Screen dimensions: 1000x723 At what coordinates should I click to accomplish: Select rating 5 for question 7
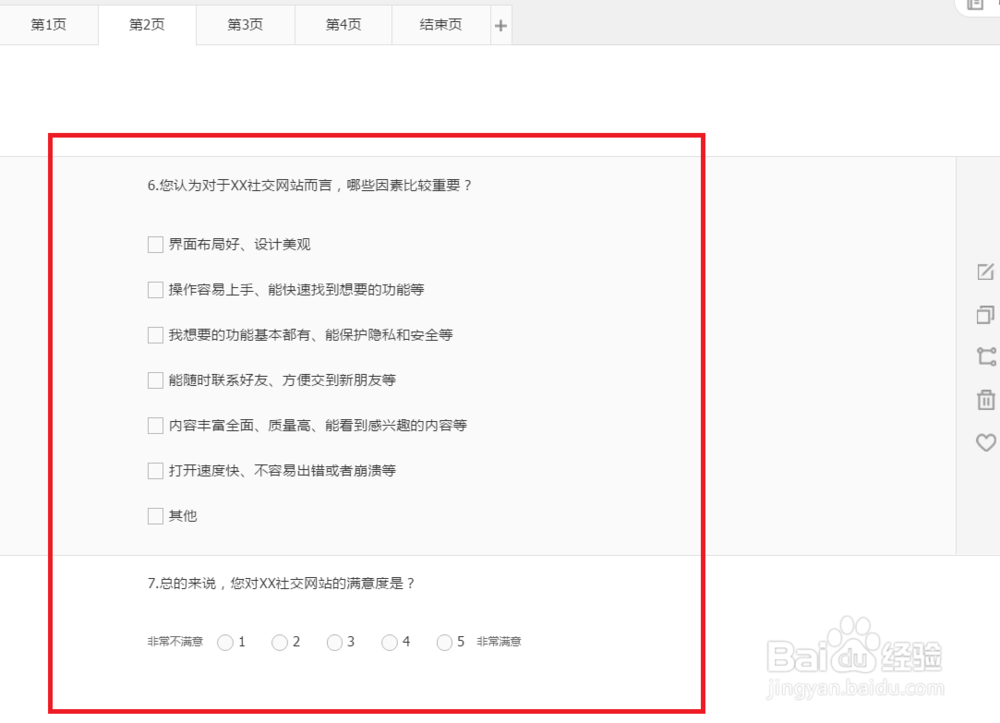(444, 642)
